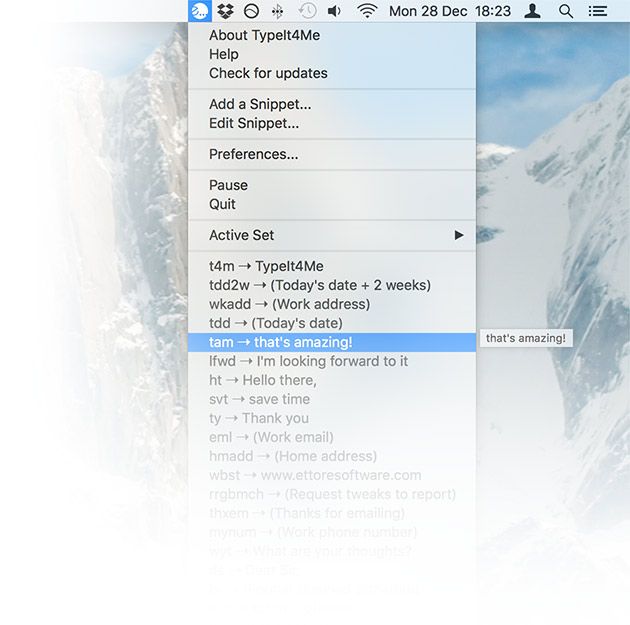Open the Wi-Fi status icon
This screenshot has width=630, height=625.
pos(367,11)
